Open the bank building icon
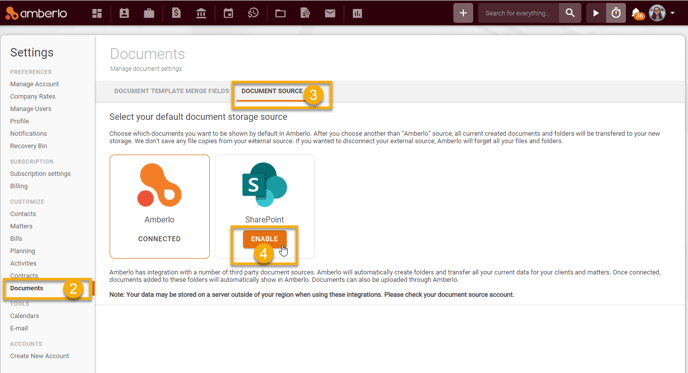This screenshot has height=373, width=688. pyautogui.click(x=201, y=14)
